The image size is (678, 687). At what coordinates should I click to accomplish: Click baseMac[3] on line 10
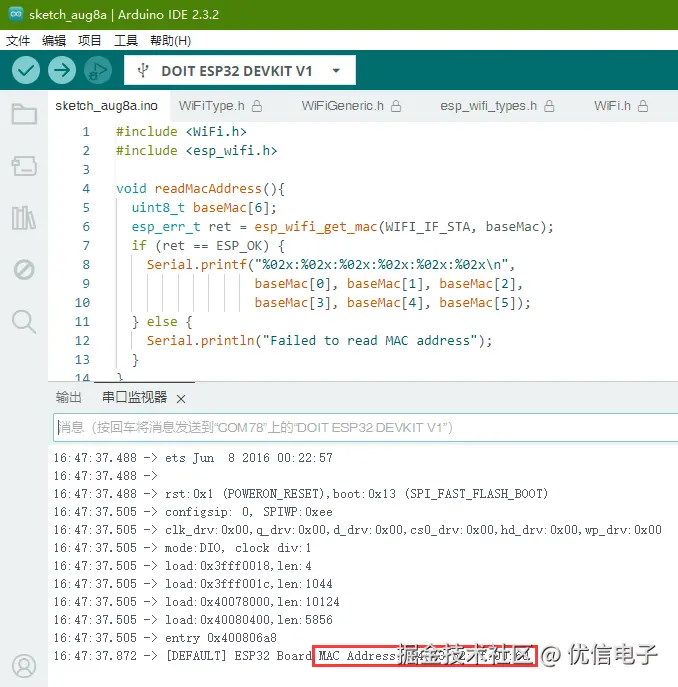292,303
